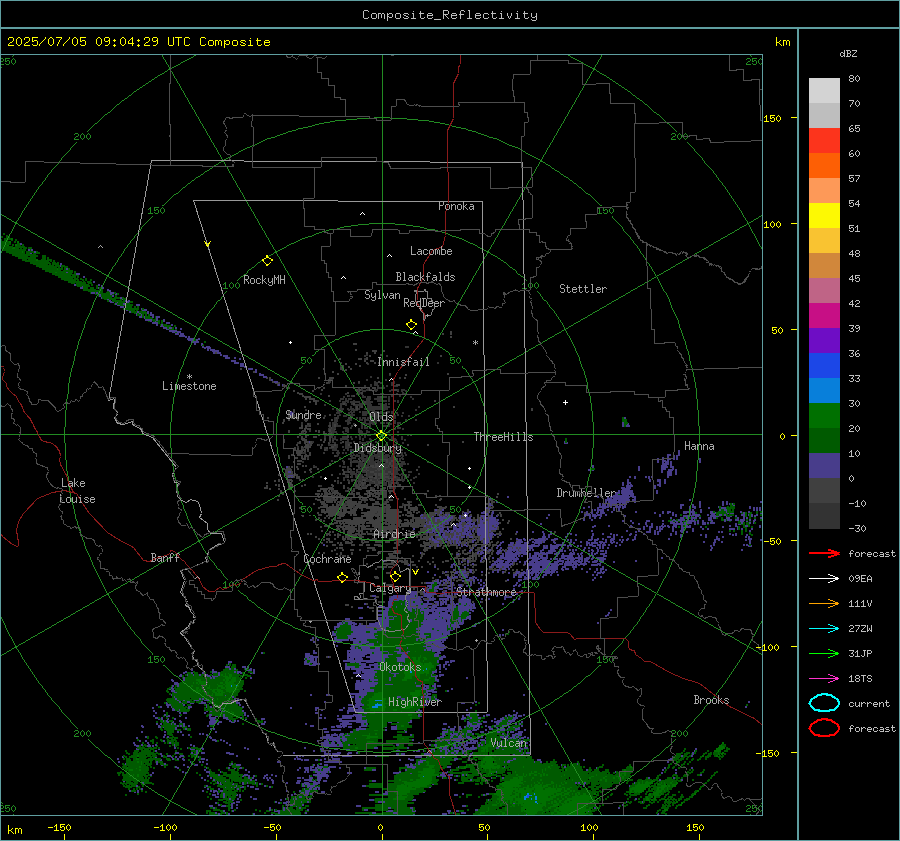Click the orange 111V arrow icon
Image resolution: width=900 pixels, height=841 pixels.
click(824, 603)
